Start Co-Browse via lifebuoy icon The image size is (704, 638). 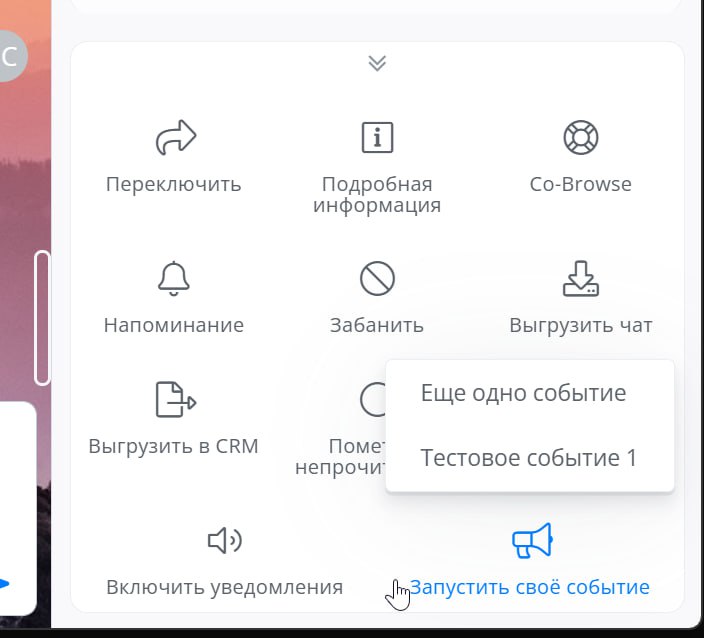tap(581, 137)
